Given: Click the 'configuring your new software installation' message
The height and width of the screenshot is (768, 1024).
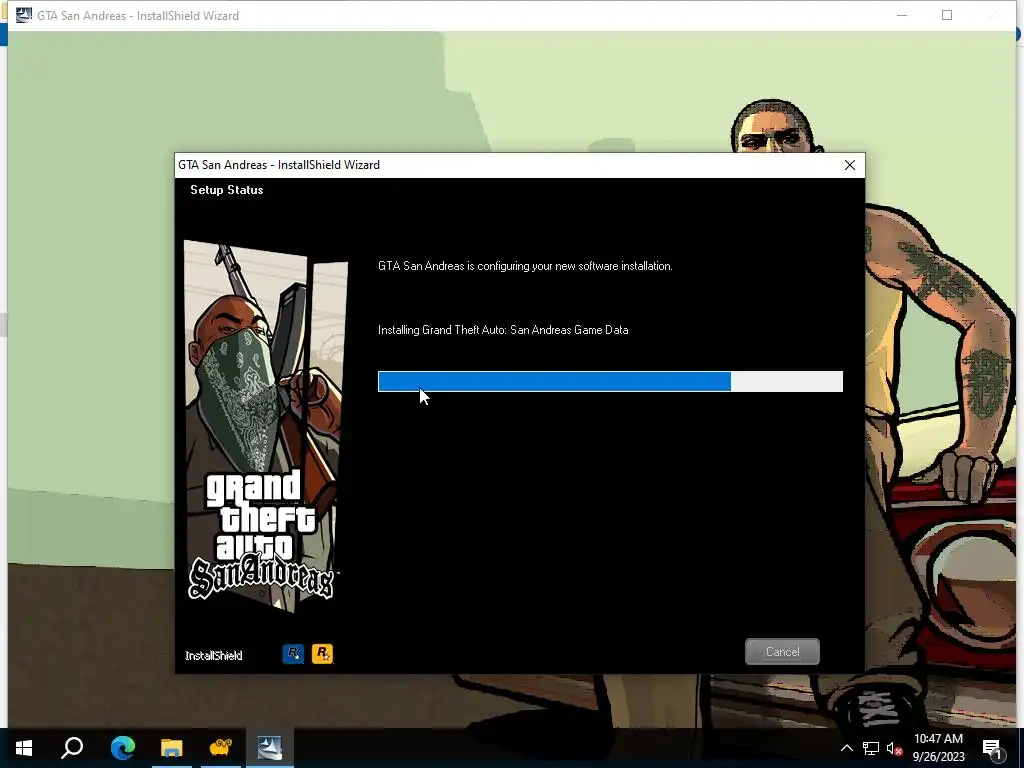Looking at the screenshot, I should tap(525, 266).
